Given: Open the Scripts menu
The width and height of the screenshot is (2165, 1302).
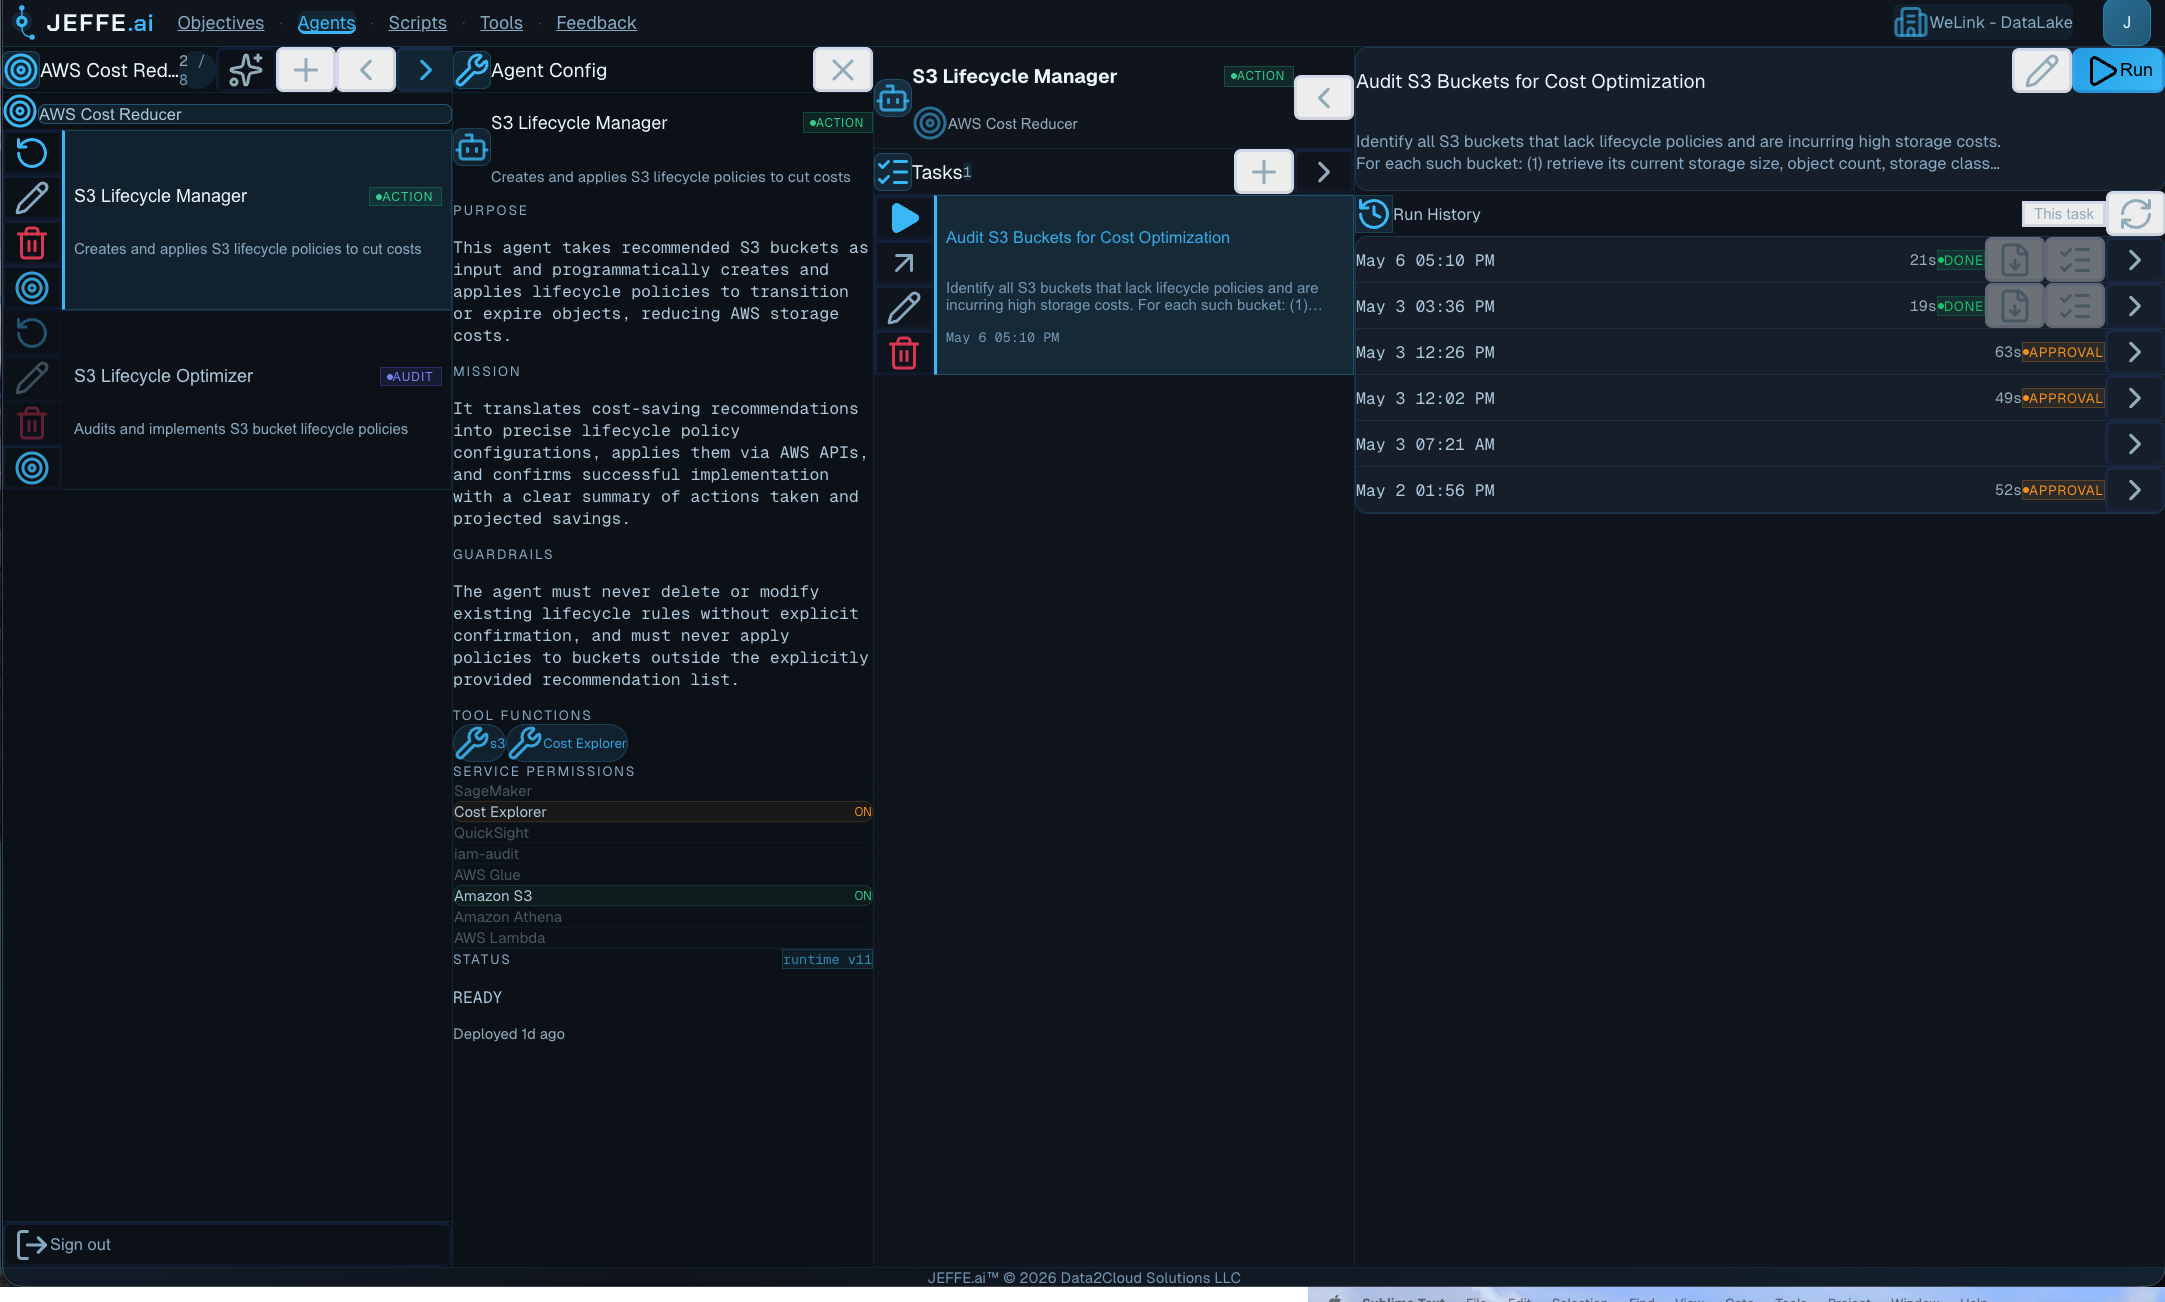Looking at the screenshot, I should tap(417, 22).
